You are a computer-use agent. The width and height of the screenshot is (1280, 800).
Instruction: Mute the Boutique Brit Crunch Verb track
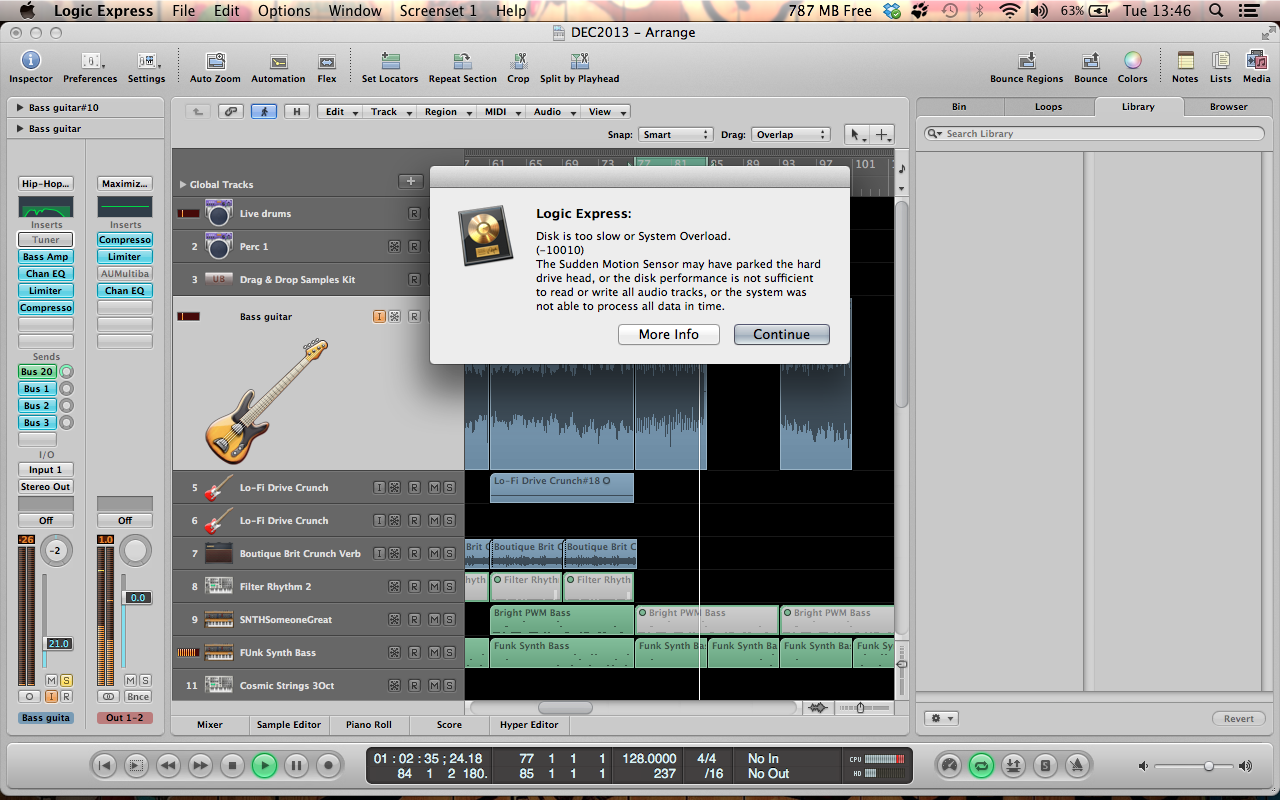(x=434, y=554)
